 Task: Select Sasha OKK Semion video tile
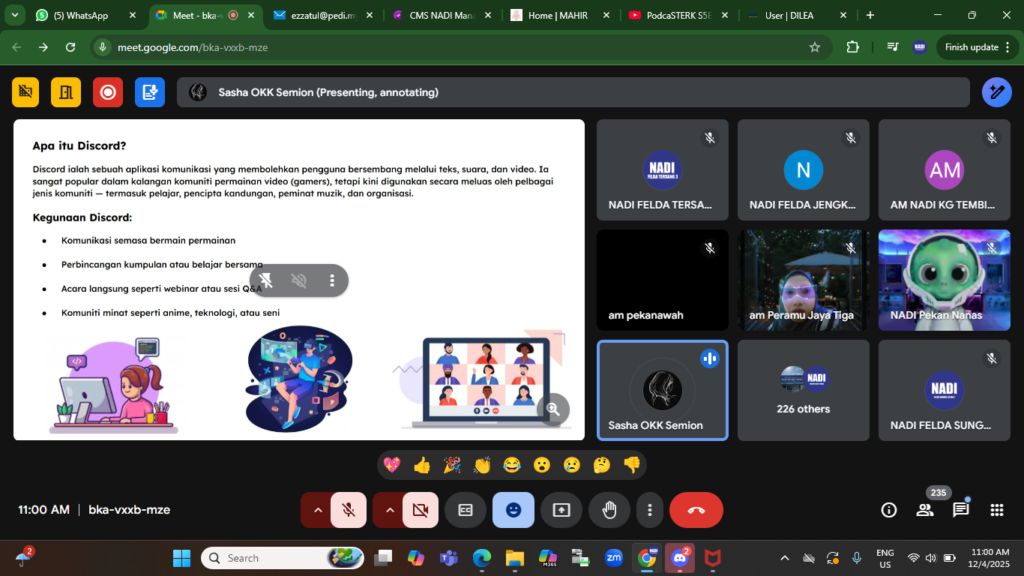(x=662, y=391)
